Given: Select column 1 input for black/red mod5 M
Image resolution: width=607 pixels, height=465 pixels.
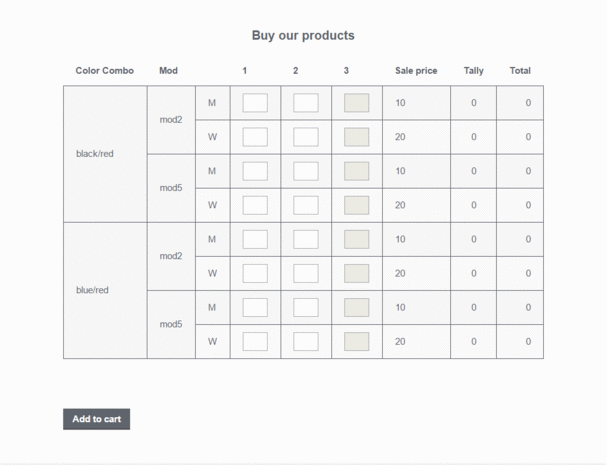Looking at the screenshot, I should tap(255, 171).
